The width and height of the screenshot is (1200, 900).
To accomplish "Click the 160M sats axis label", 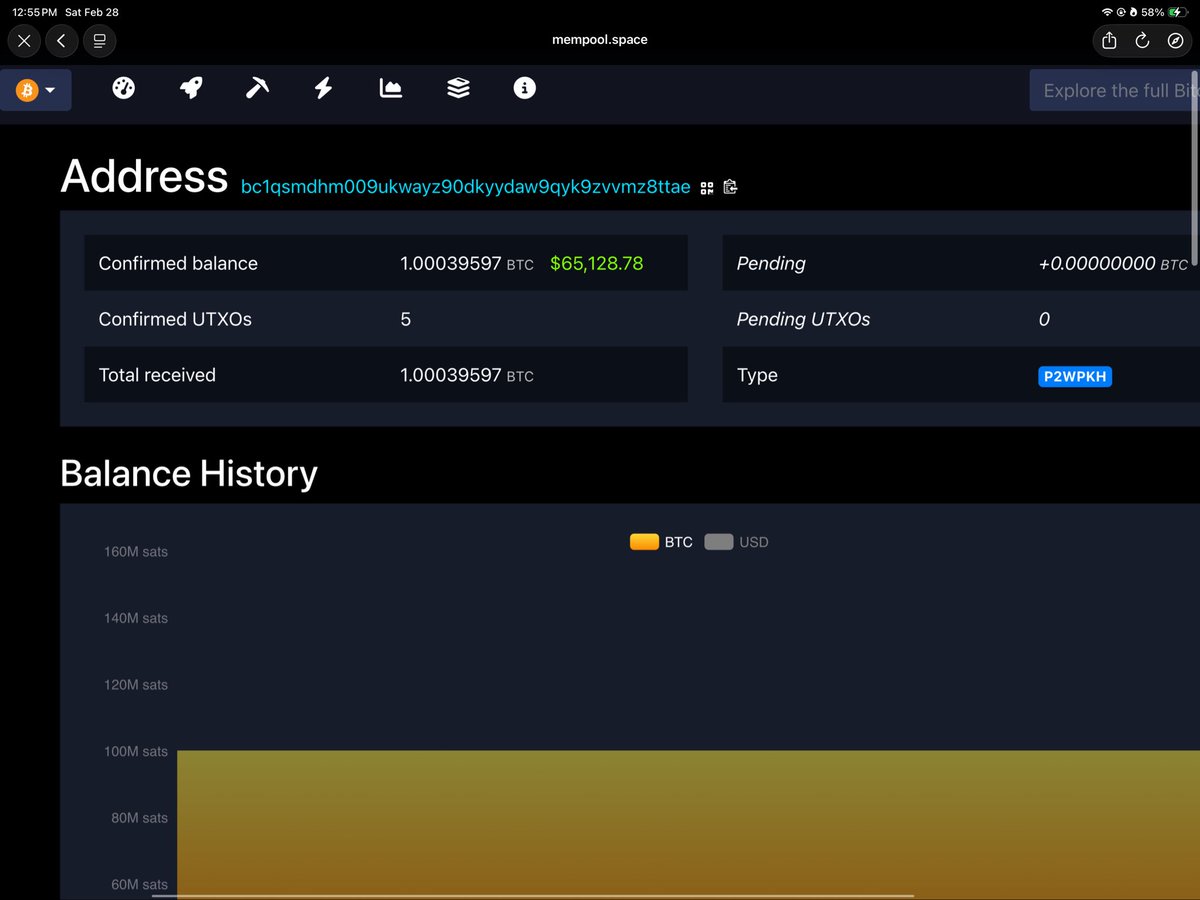I will pos(136,551).
